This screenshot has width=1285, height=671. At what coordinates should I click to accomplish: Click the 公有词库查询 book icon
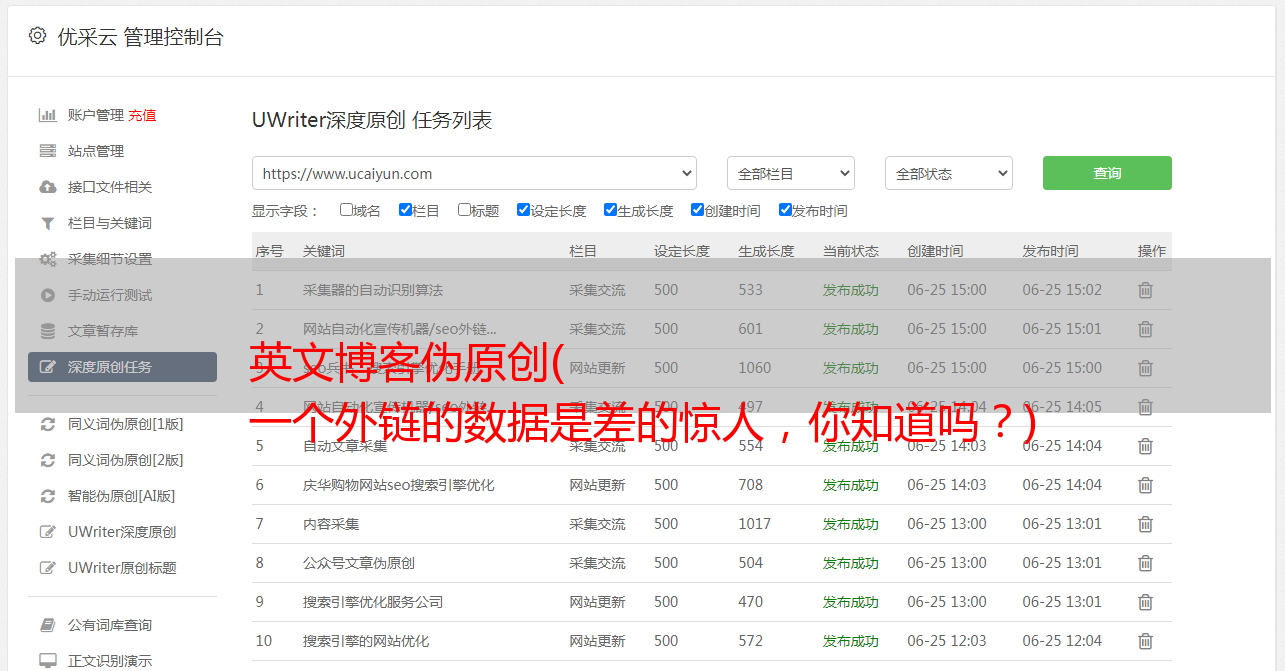[47, 625]
